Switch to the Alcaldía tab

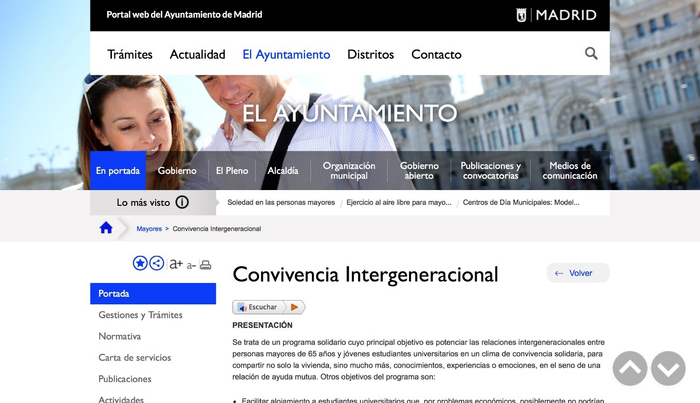[x=283, y=170]
